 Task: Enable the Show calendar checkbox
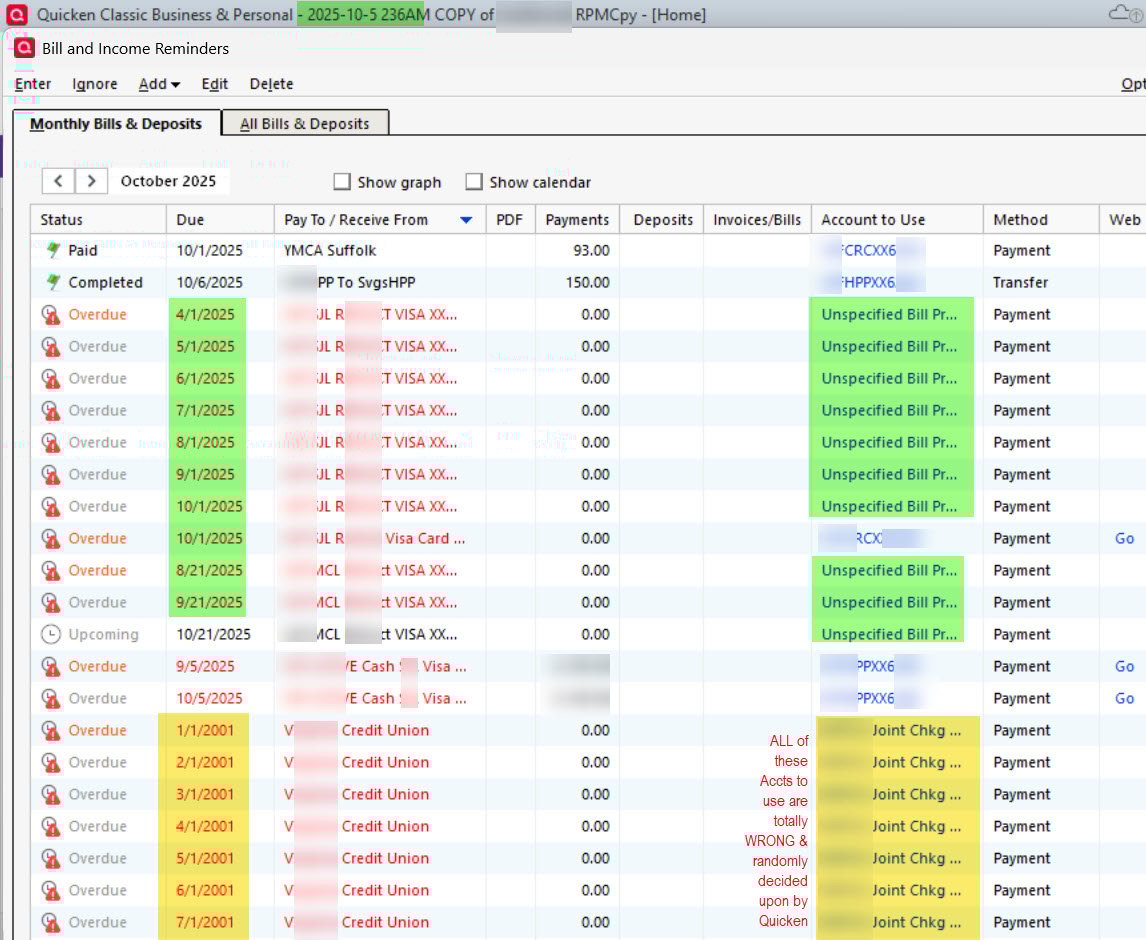(474, 181)
